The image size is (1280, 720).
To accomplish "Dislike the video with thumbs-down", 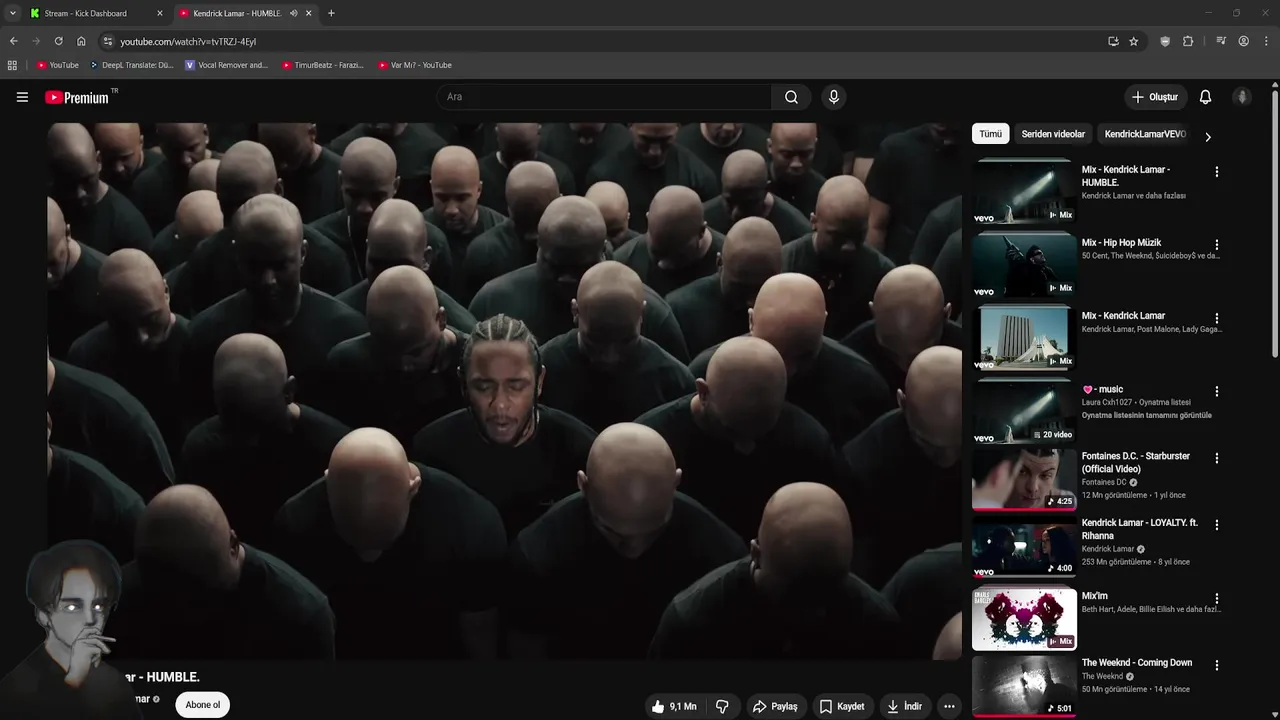I will click(x=722, y=706).
